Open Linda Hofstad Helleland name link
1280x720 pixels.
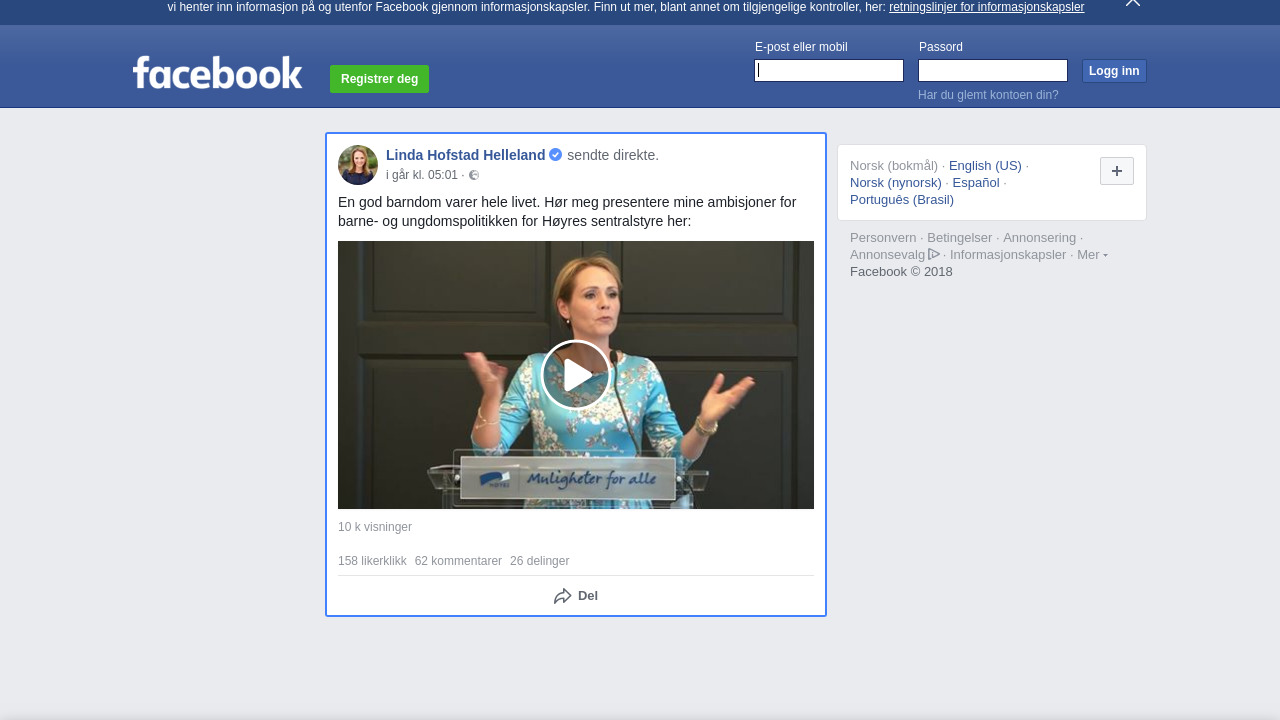[x=466, y=155]
